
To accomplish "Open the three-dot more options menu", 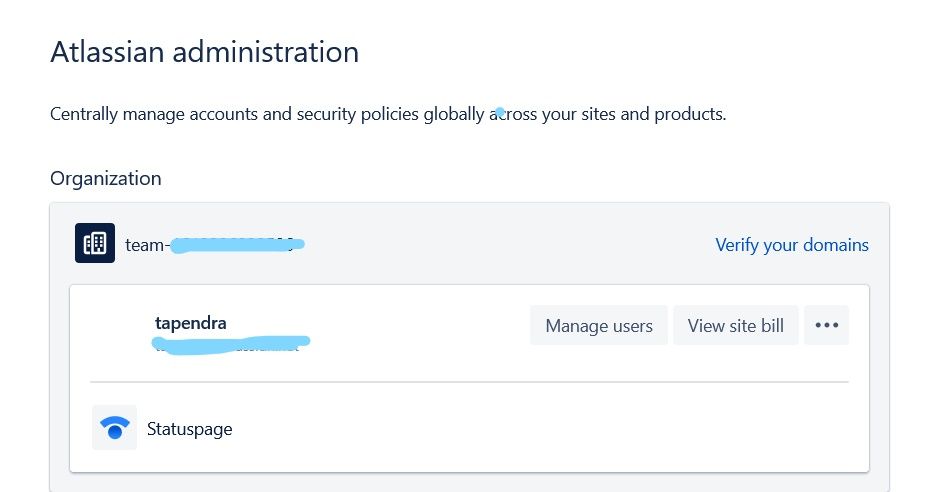I will click(826, 325).
